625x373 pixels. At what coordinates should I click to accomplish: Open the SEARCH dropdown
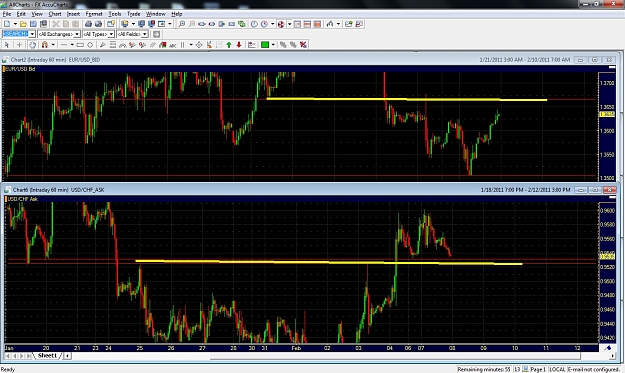pos(32,34)
